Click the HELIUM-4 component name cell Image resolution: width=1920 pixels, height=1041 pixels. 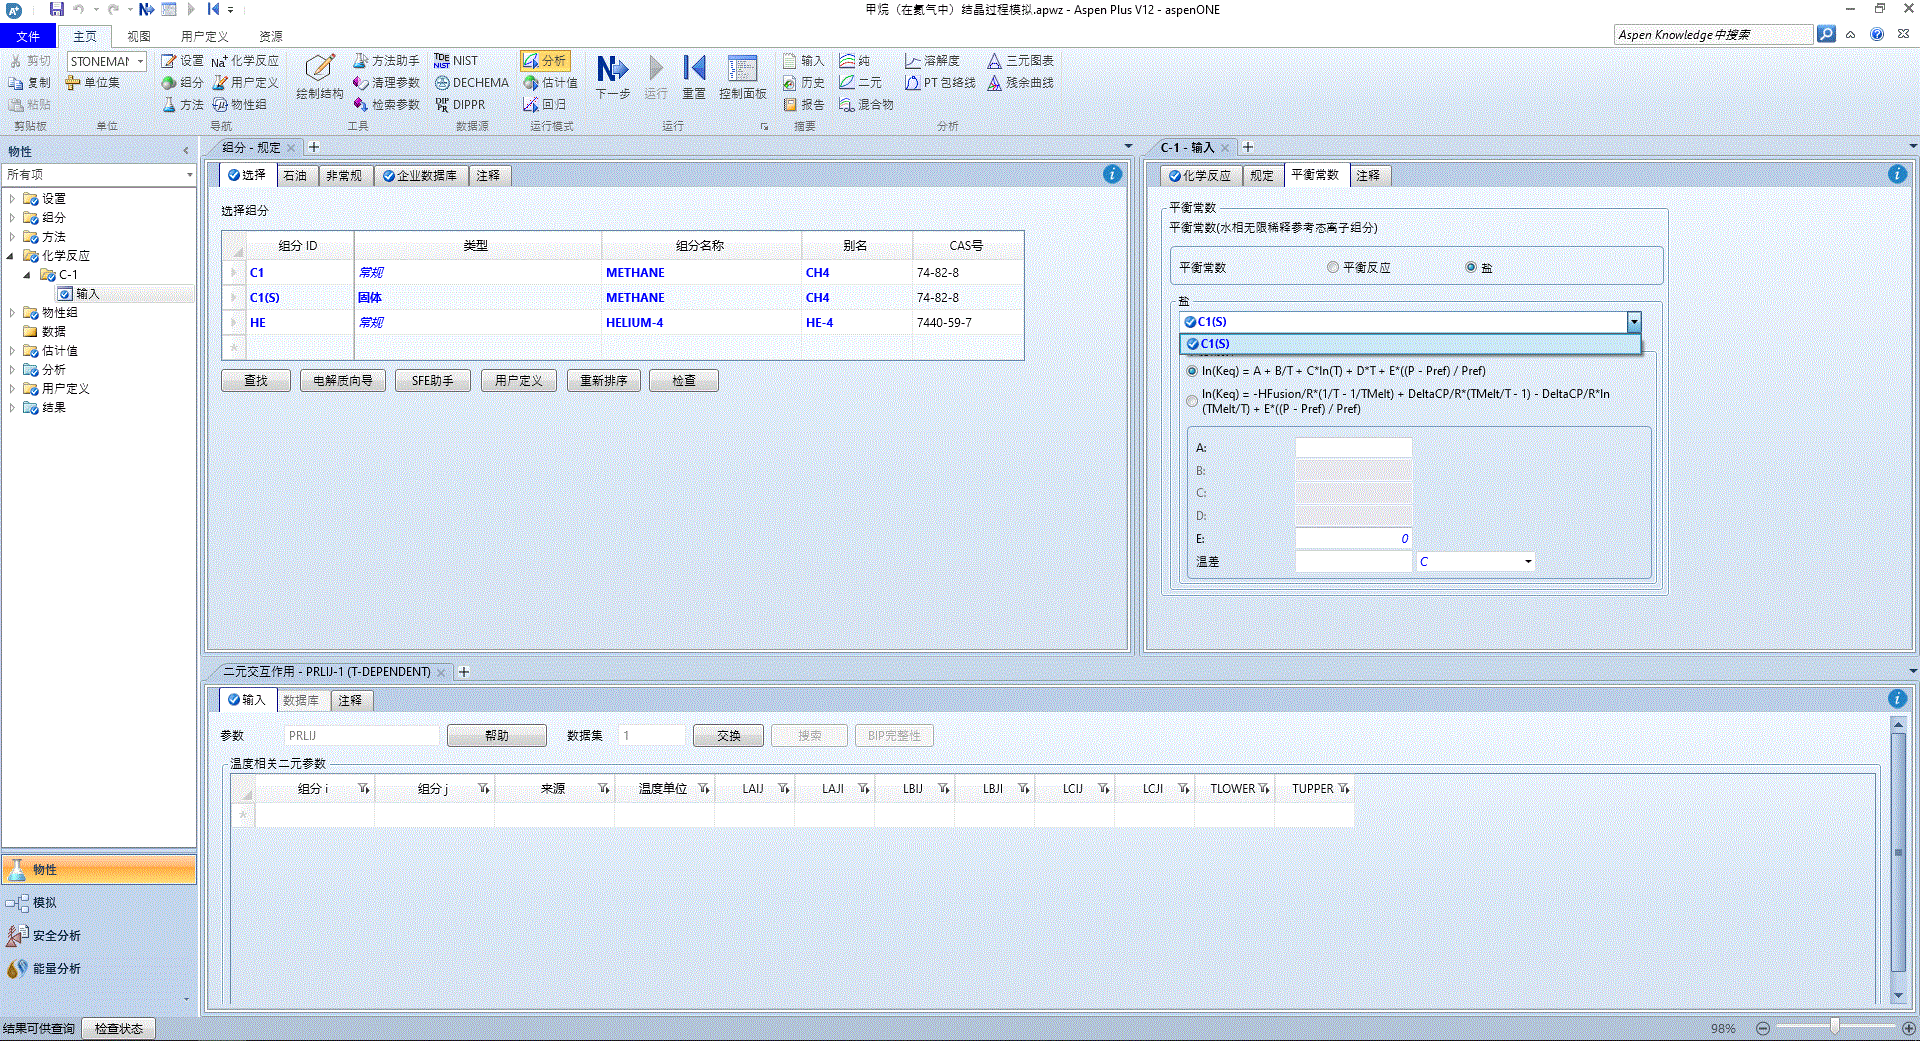coord(701,323)
